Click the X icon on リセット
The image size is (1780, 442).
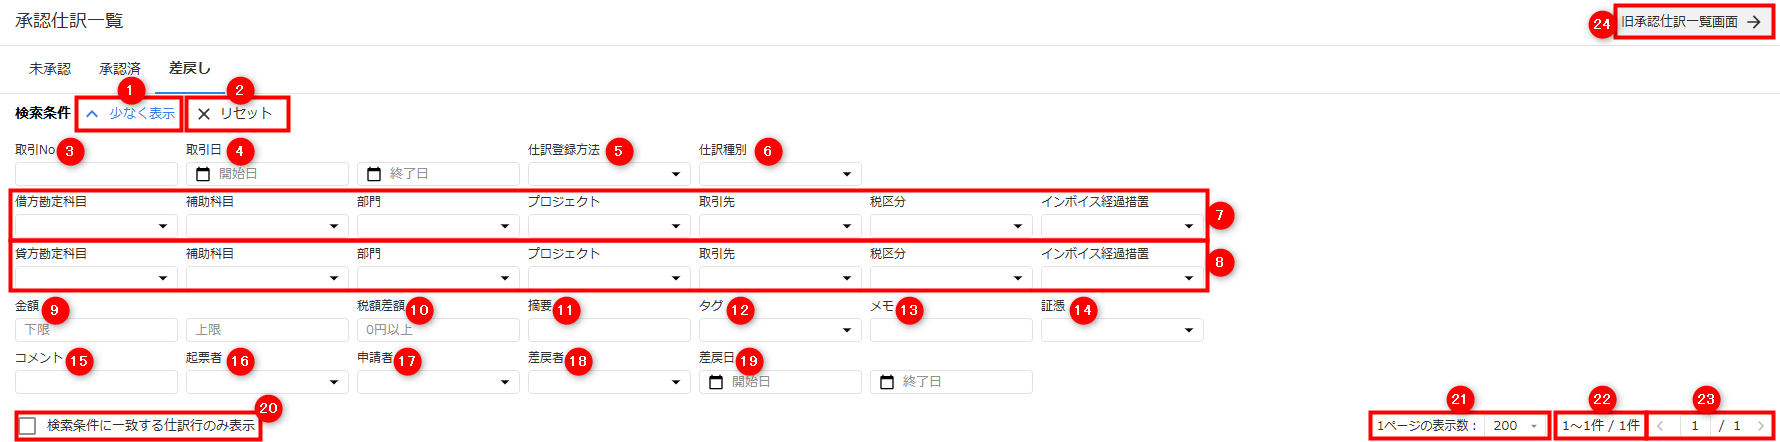(x=204, y=114)
